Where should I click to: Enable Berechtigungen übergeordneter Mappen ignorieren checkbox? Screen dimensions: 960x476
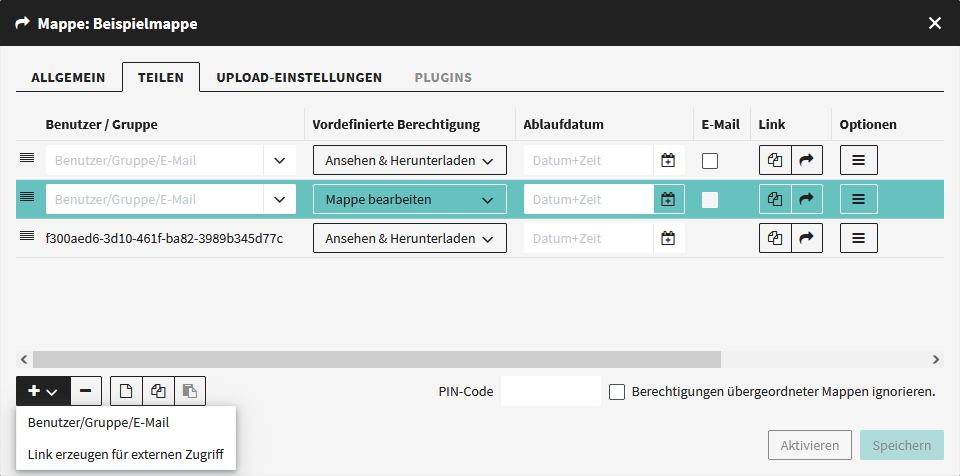click(x=617, y=392)
